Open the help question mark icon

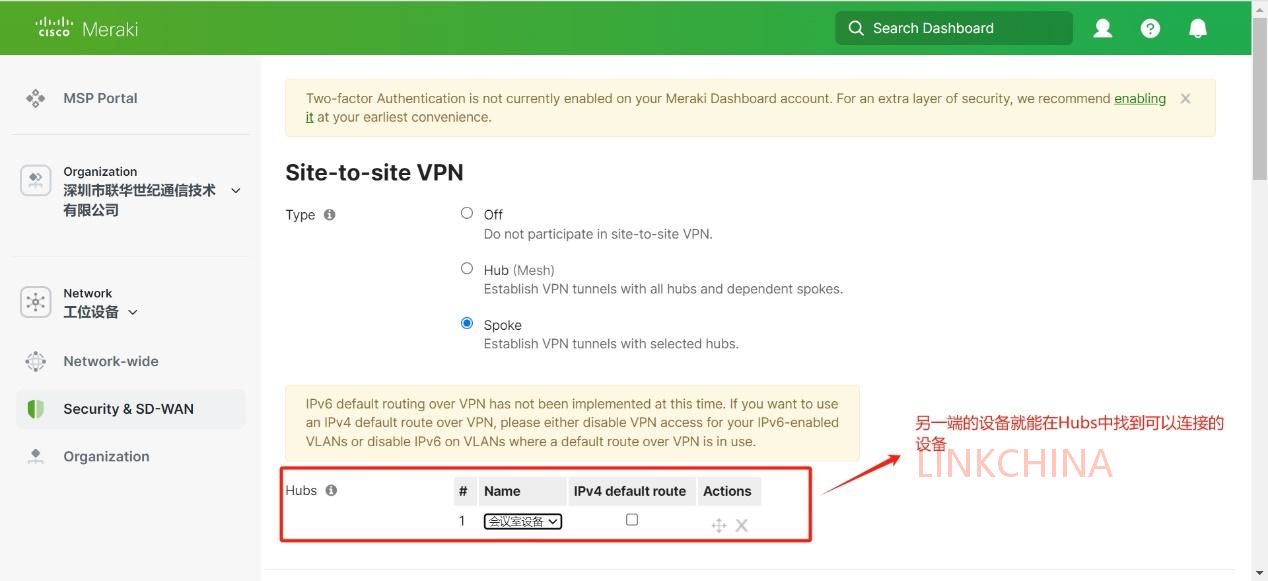[x=1150, y=28]
